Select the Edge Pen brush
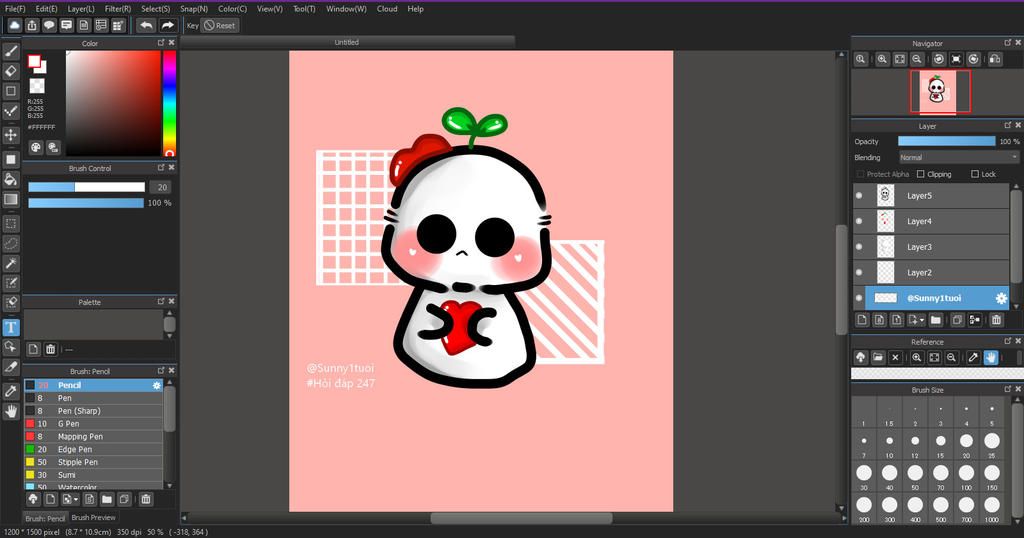 93,449
